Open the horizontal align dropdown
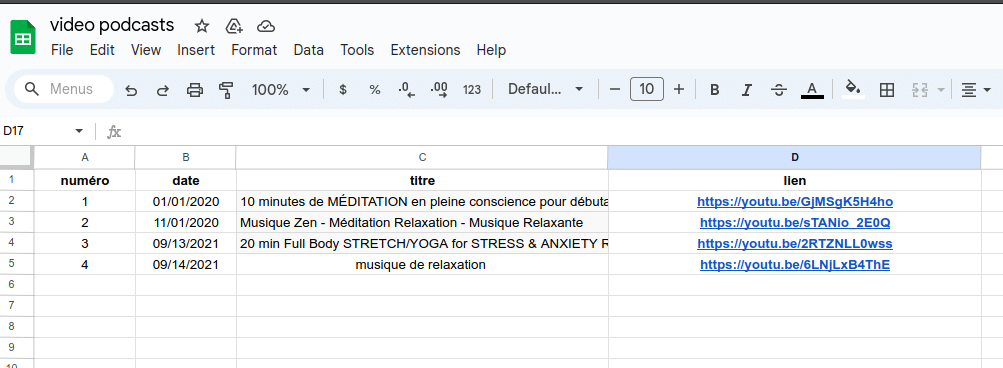This screenshot has width=1003, height=368. point(976,90)
